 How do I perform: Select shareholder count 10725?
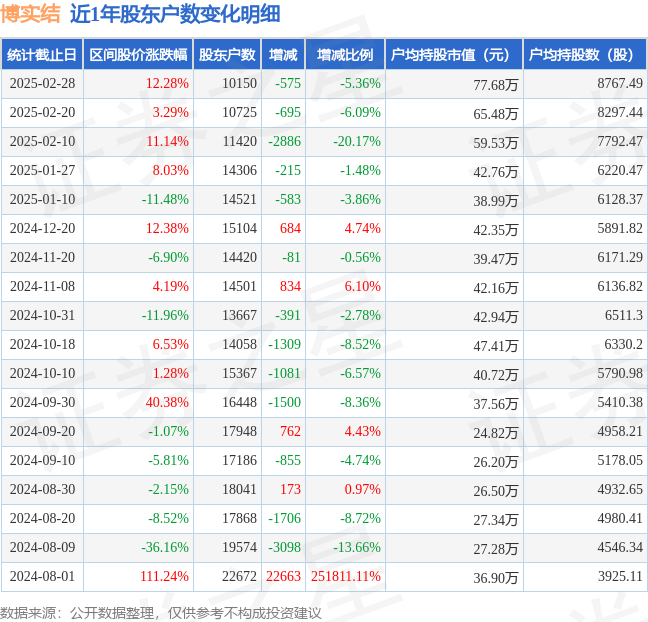point(239,112)
